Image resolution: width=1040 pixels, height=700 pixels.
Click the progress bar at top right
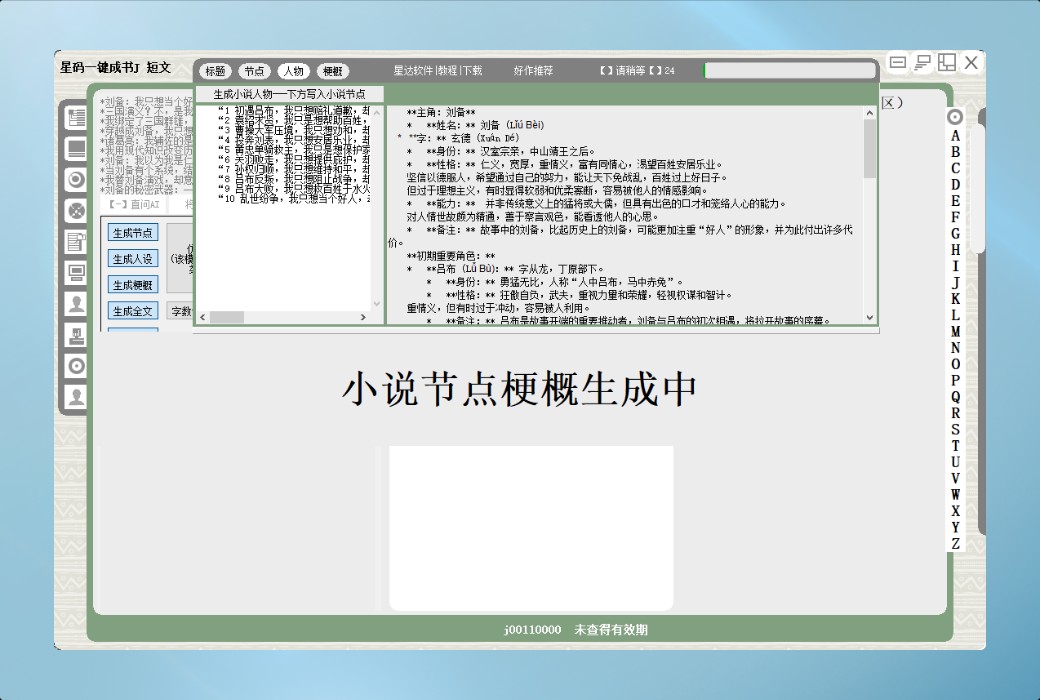point(789,70)
